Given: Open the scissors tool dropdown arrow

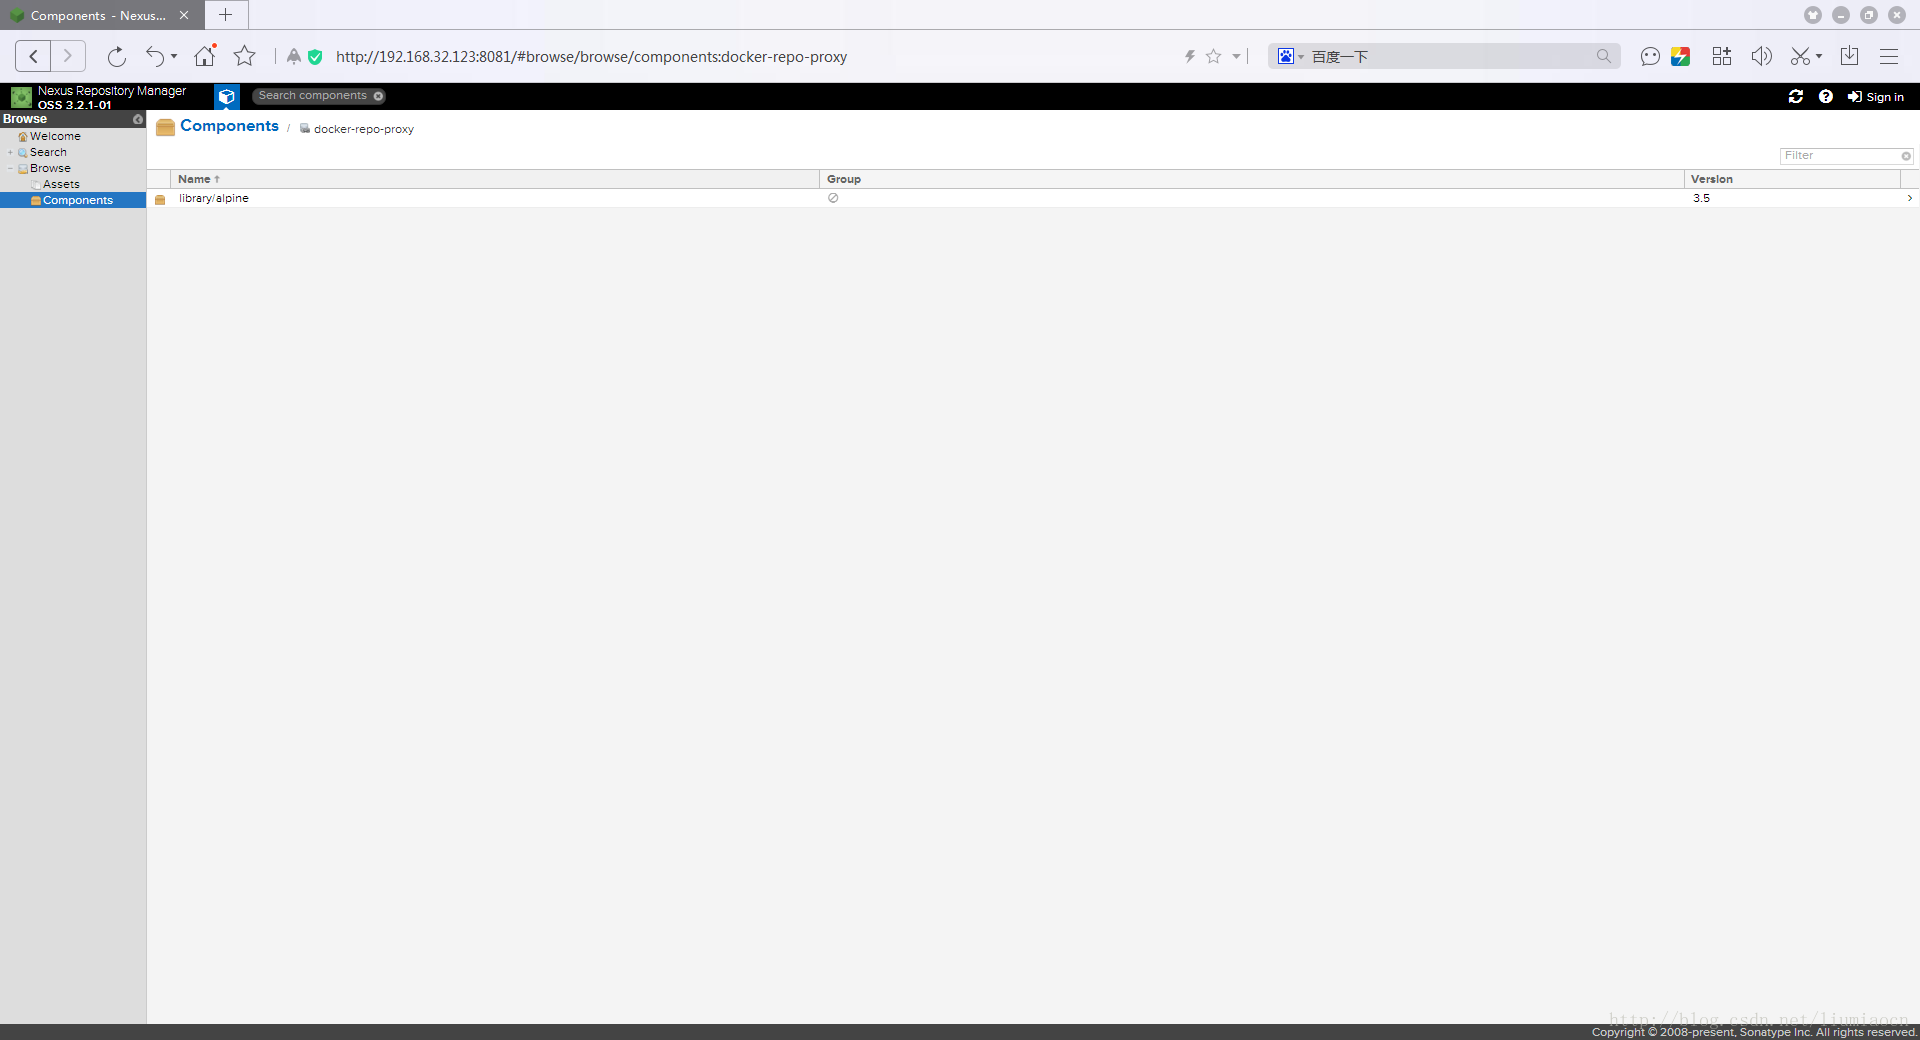Looking at the screenshot, I should (1819, 56).
